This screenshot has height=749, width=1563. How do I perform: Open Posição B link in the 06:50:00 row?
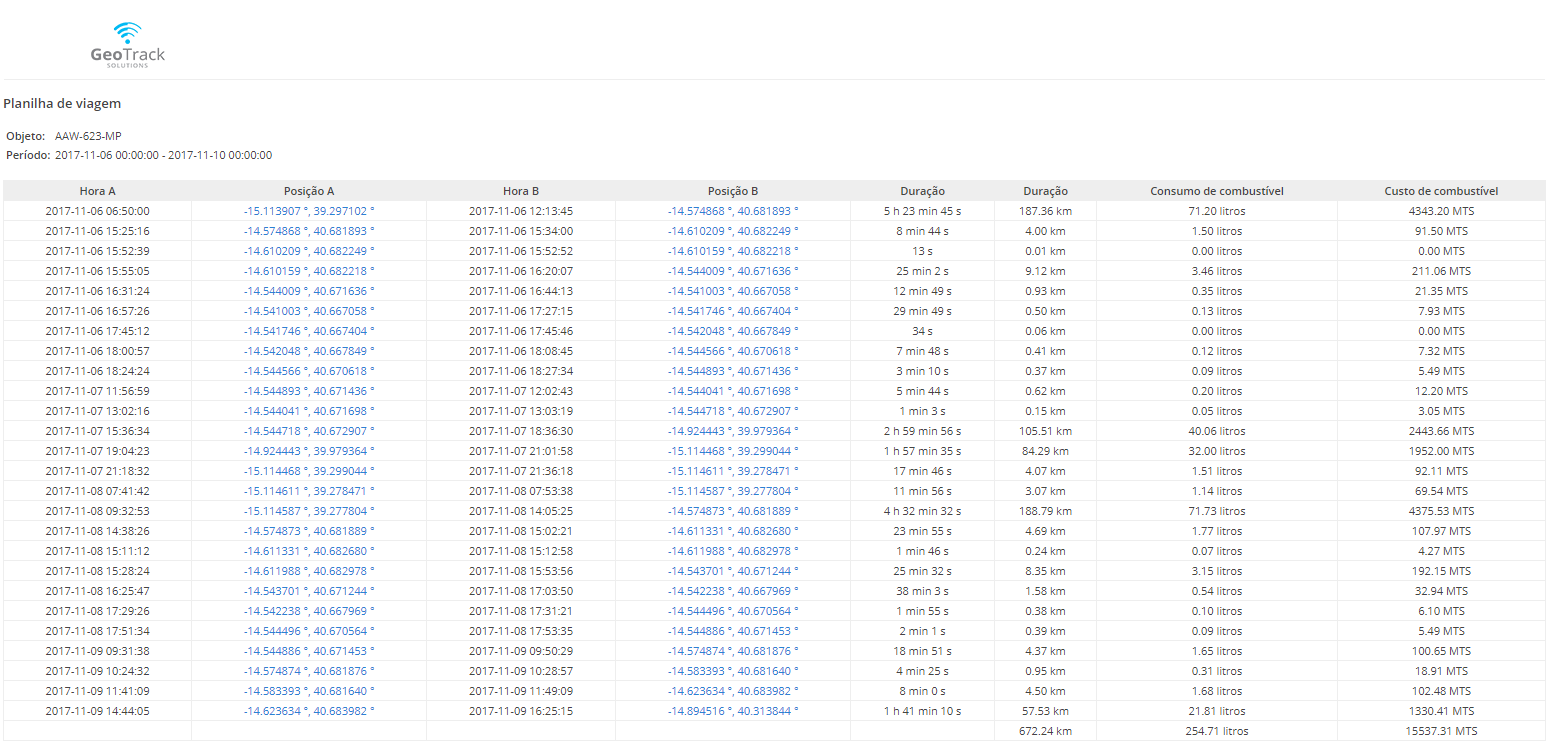pos(732,211)
